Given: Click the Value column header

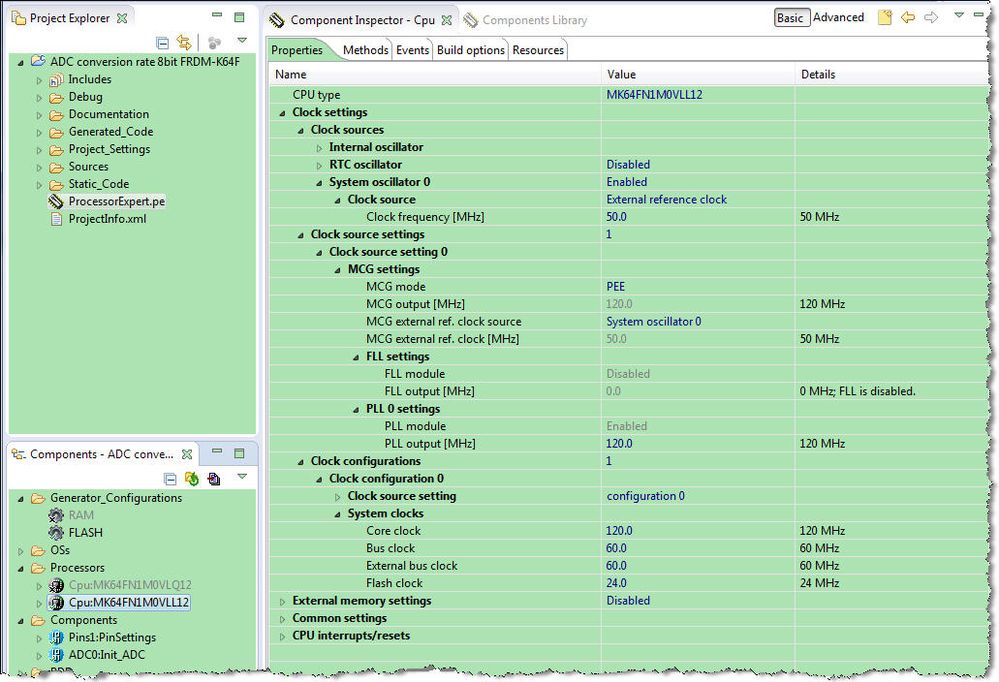Looking at the screenshot, I should [x=698, y=75].
